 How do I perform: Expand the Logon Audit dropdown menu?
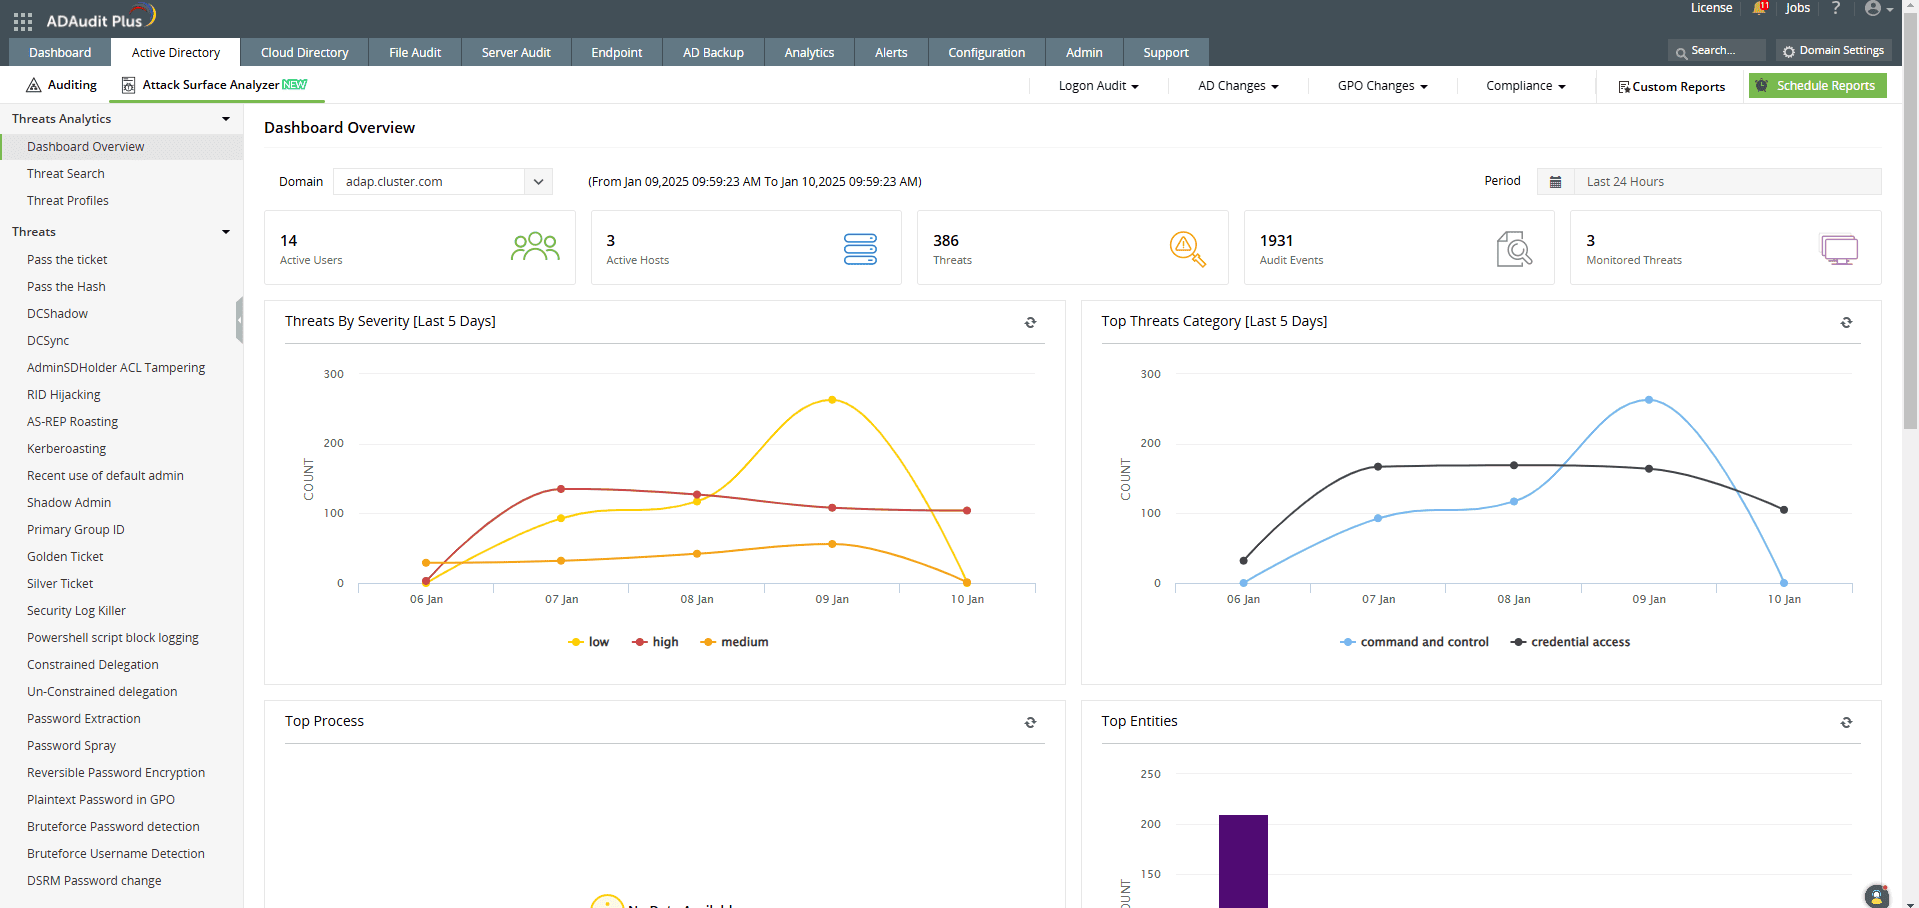1098,86
